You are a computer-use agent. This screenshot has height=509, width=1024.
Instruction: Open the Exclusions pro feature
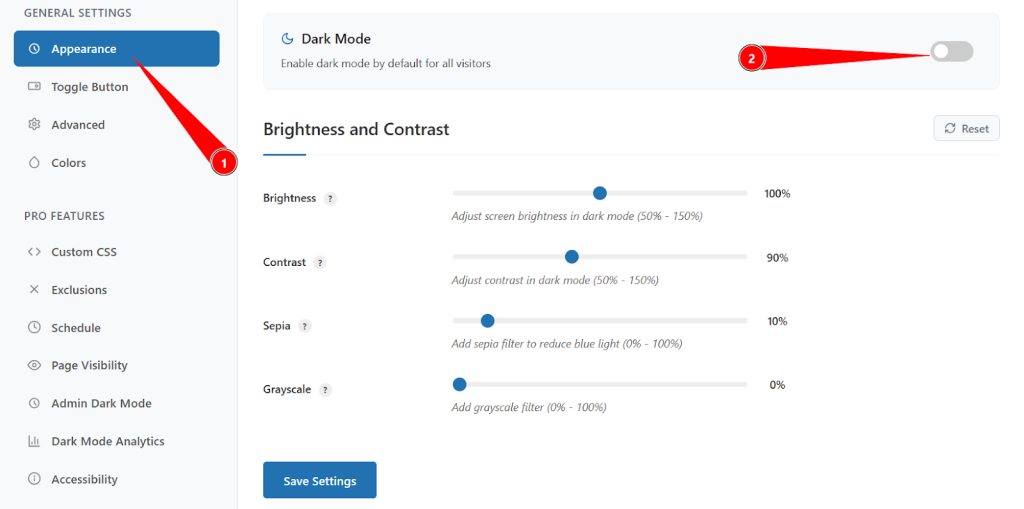pos(79,290)
